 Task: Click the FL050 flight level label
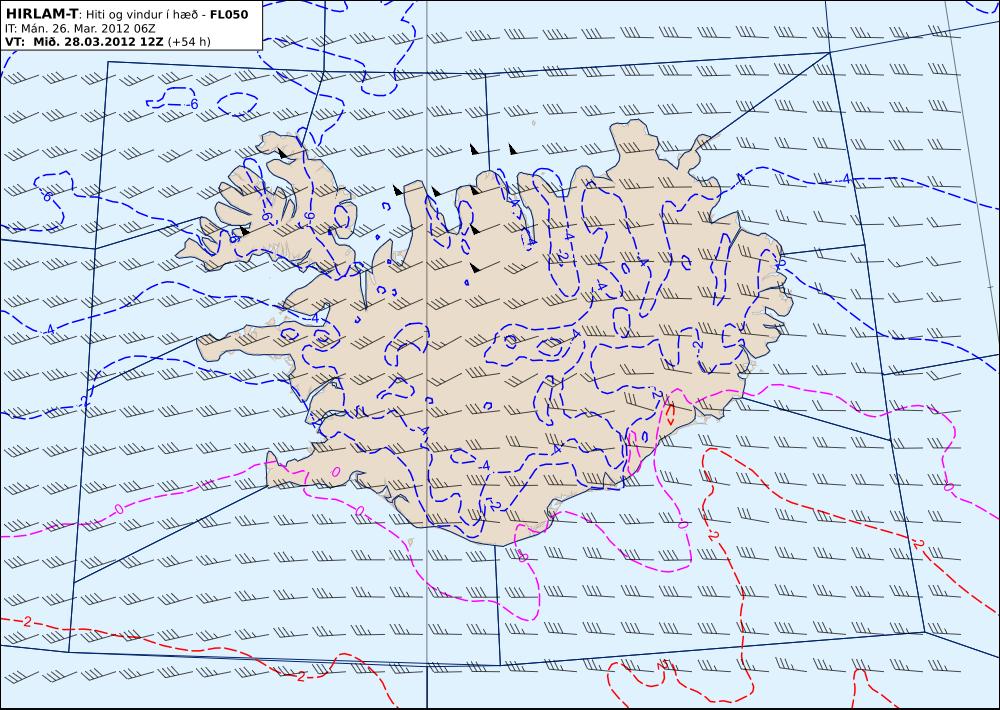coord(229,14)
